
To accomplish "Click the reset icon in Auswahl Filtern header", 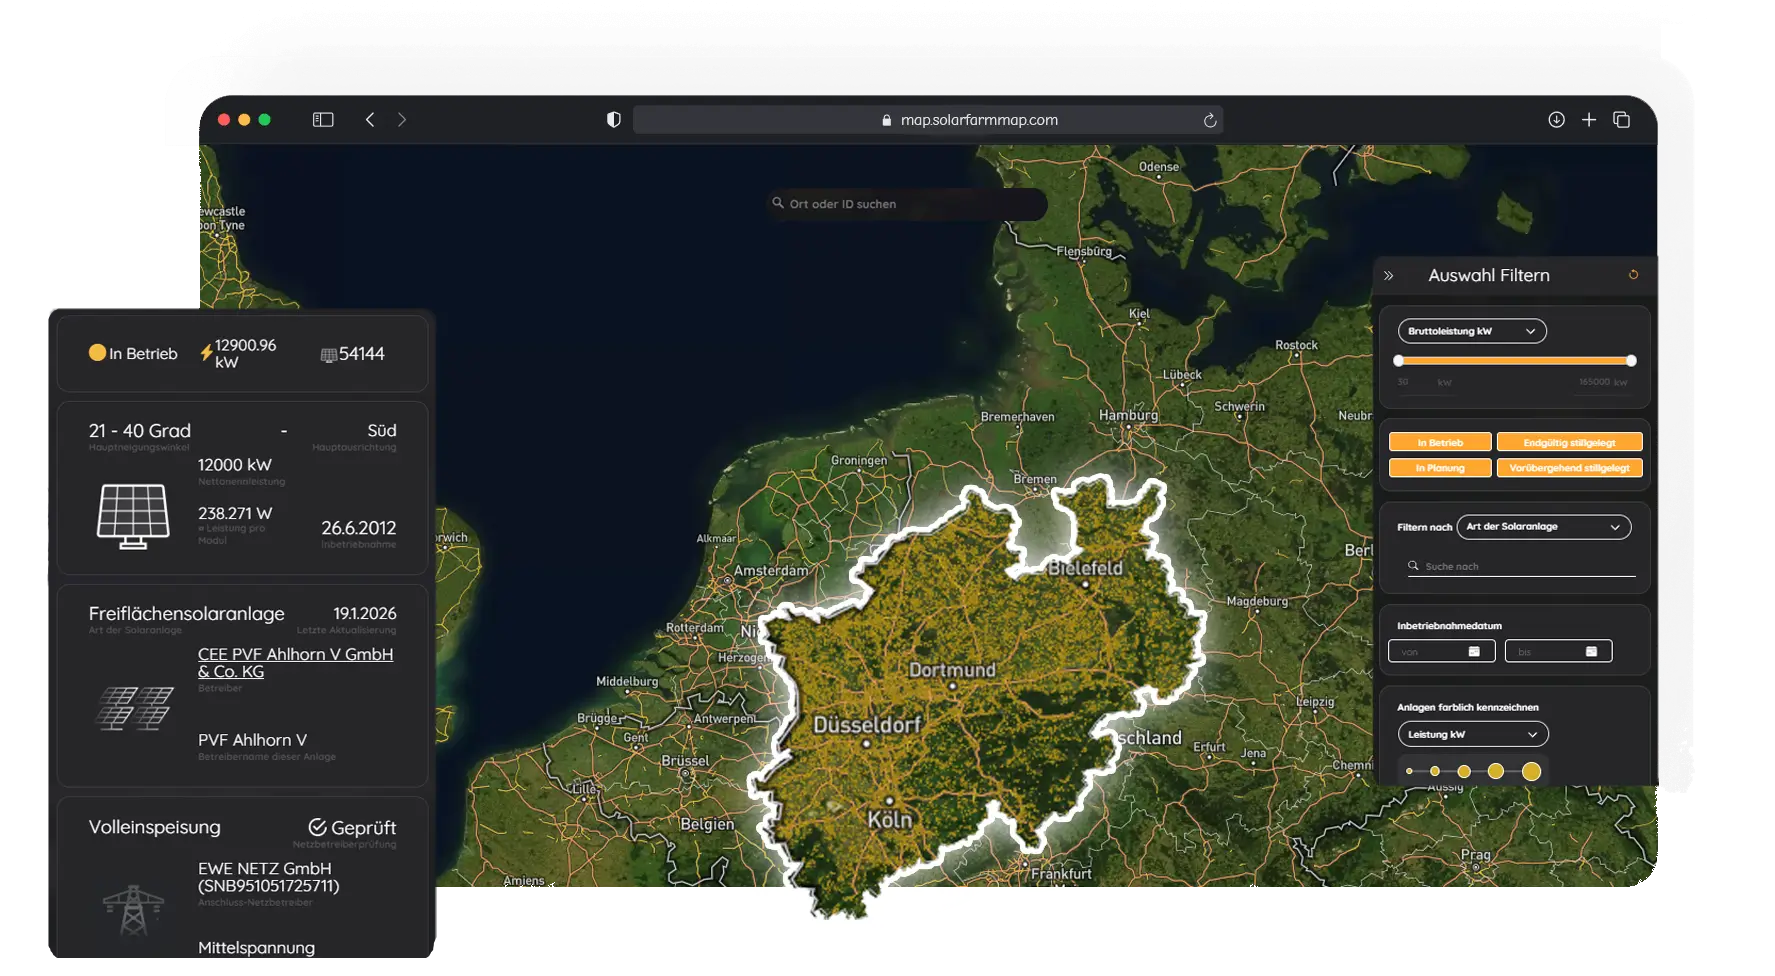I will pyautogui.click(x=1633, y=274).
